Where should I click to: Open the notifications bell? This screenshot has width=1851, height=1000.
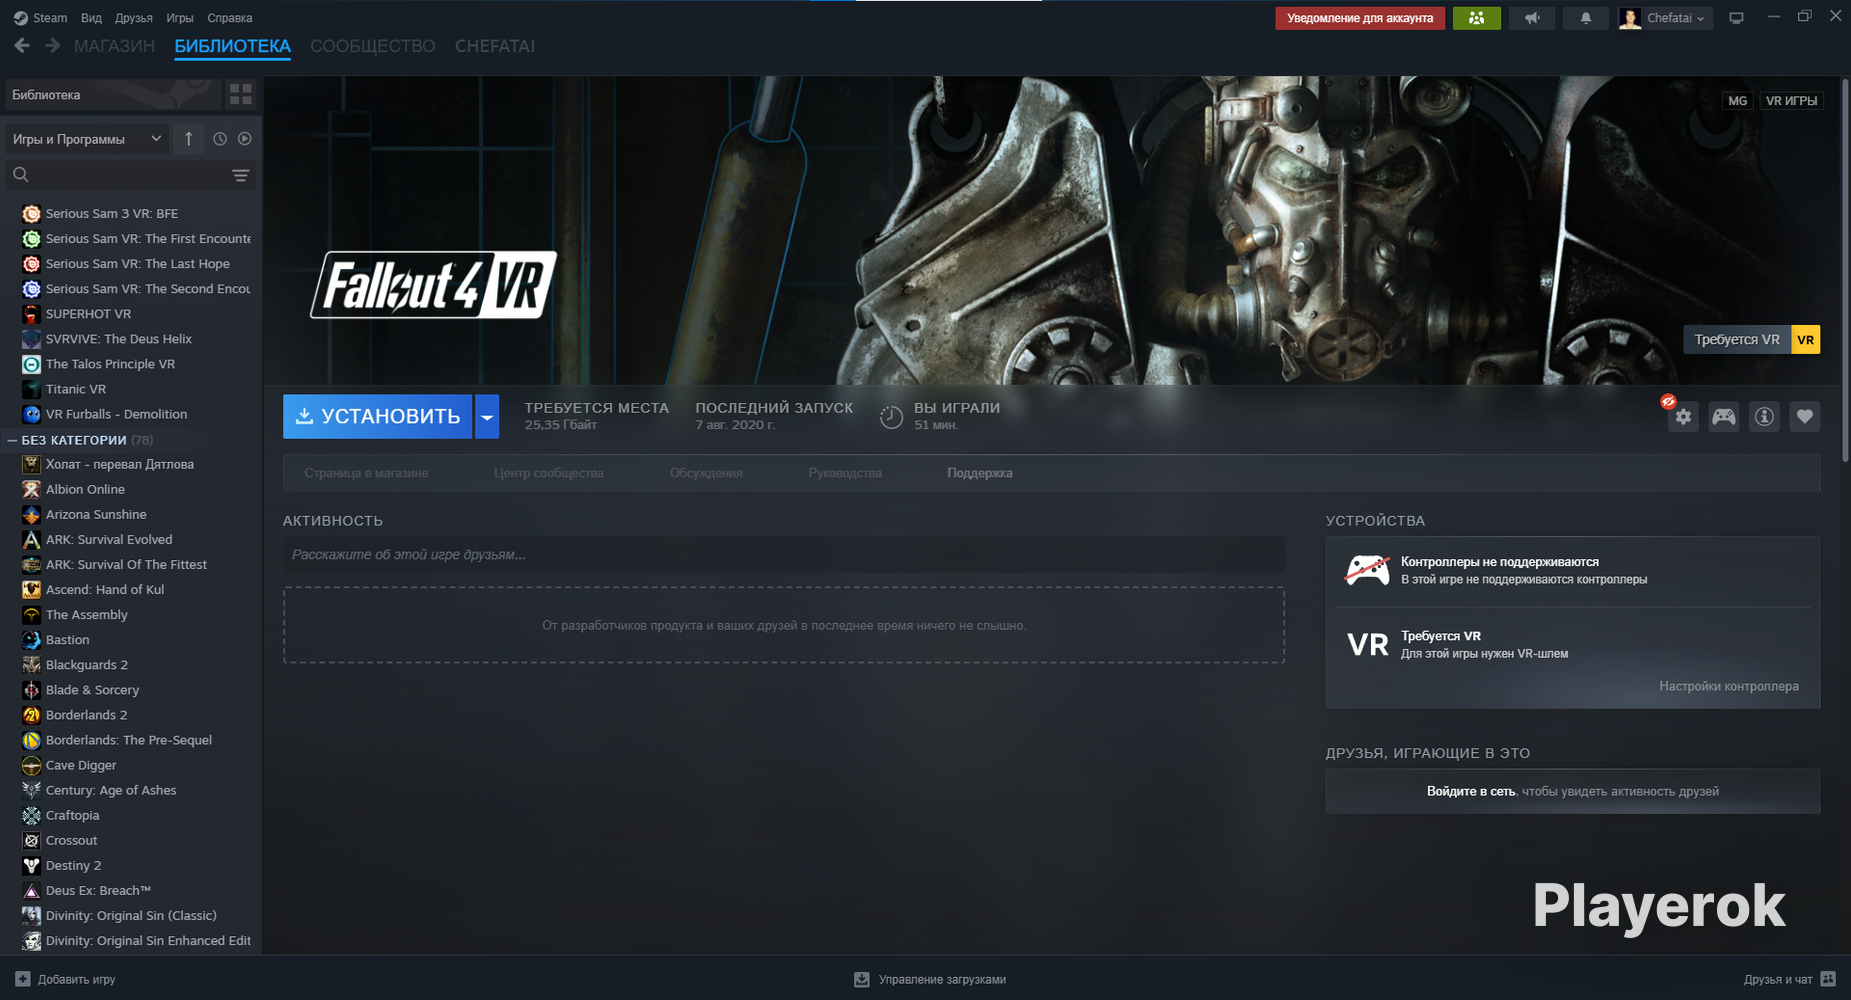[1585, 18]
